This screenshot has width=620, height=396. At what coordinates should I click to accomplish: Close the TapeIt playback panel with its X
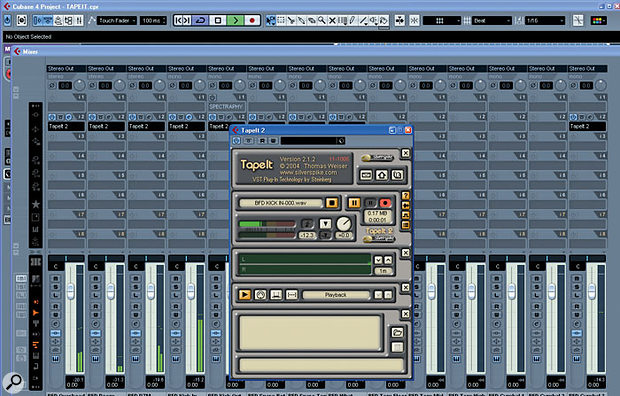point(406,287)
